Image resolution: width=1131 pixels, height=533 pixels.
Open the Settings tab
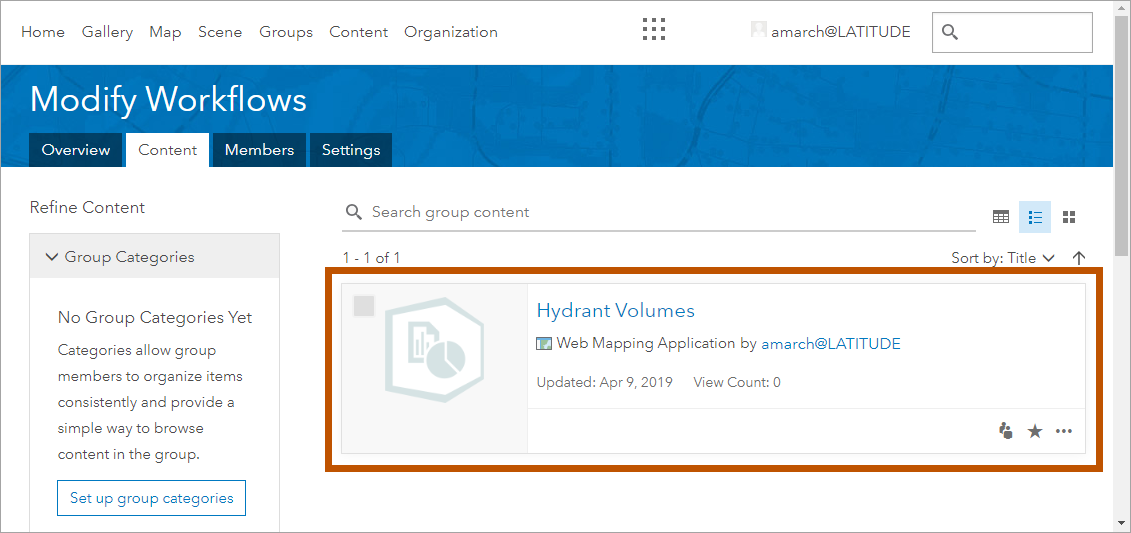point(350,150)
